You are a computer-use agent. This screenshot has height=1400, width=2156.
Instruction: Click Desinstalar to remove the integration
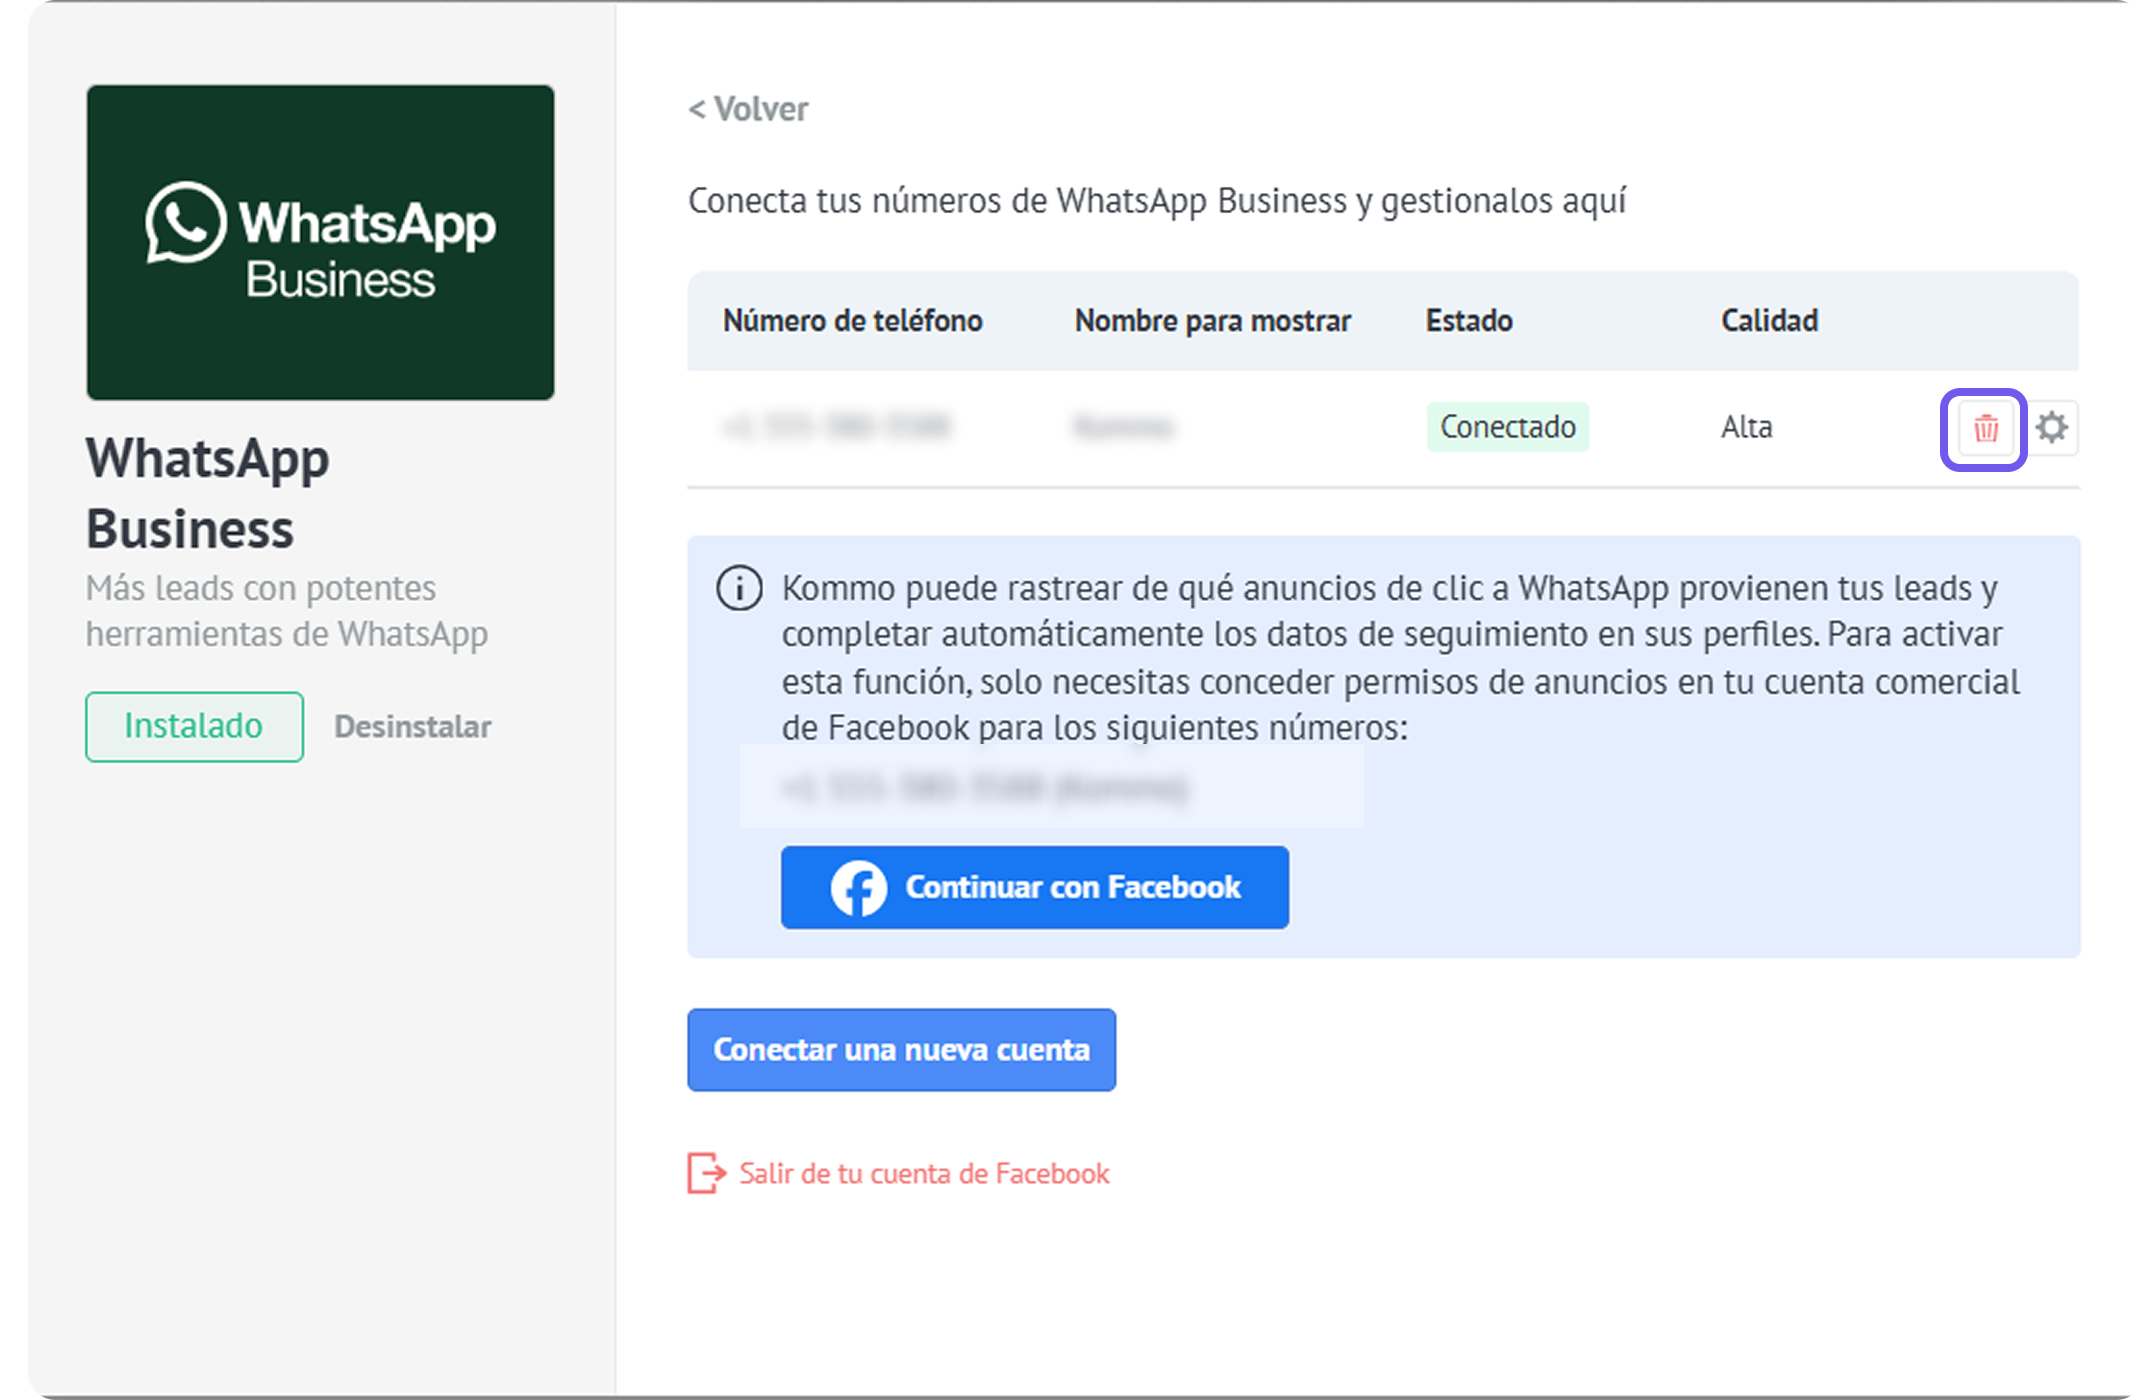[412, 727]
